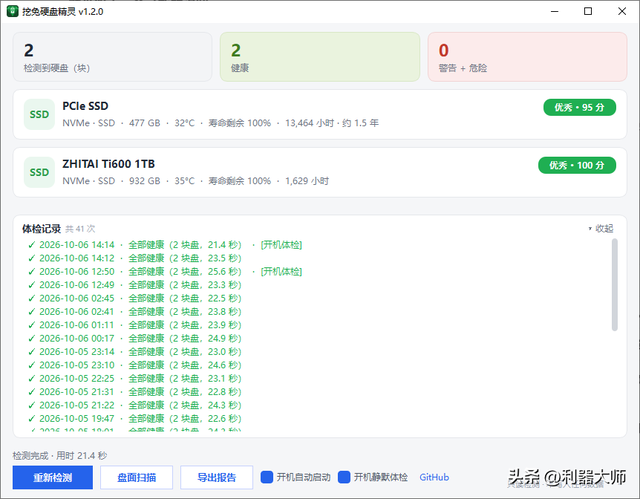
Task: Minimize the 挖兔硬盘精灵 window
Action: [554, 11]
